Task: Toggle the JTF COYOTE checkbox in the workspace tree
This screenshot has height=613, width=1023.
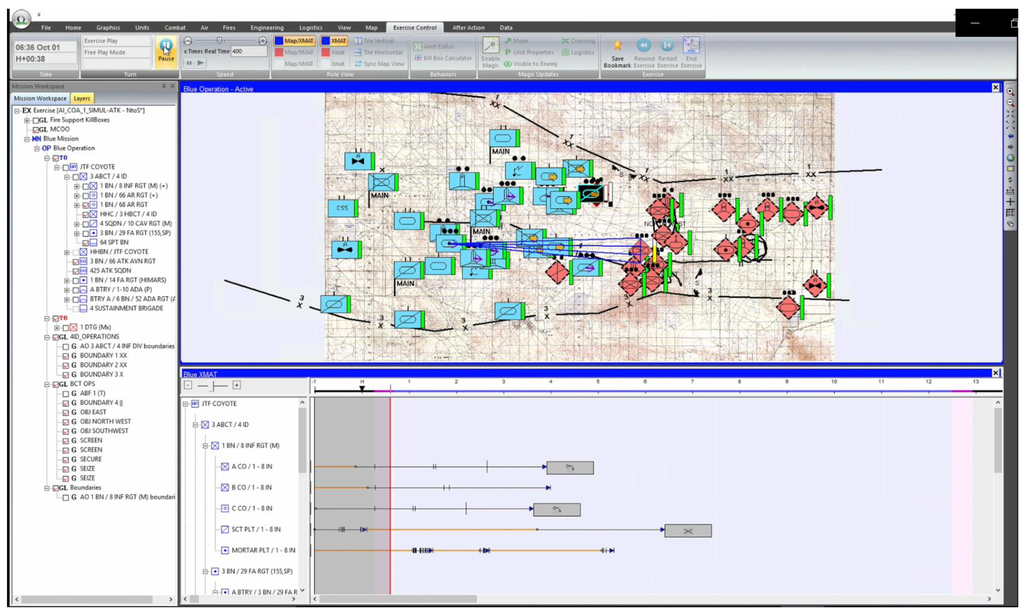Action: tap(66, 168)
